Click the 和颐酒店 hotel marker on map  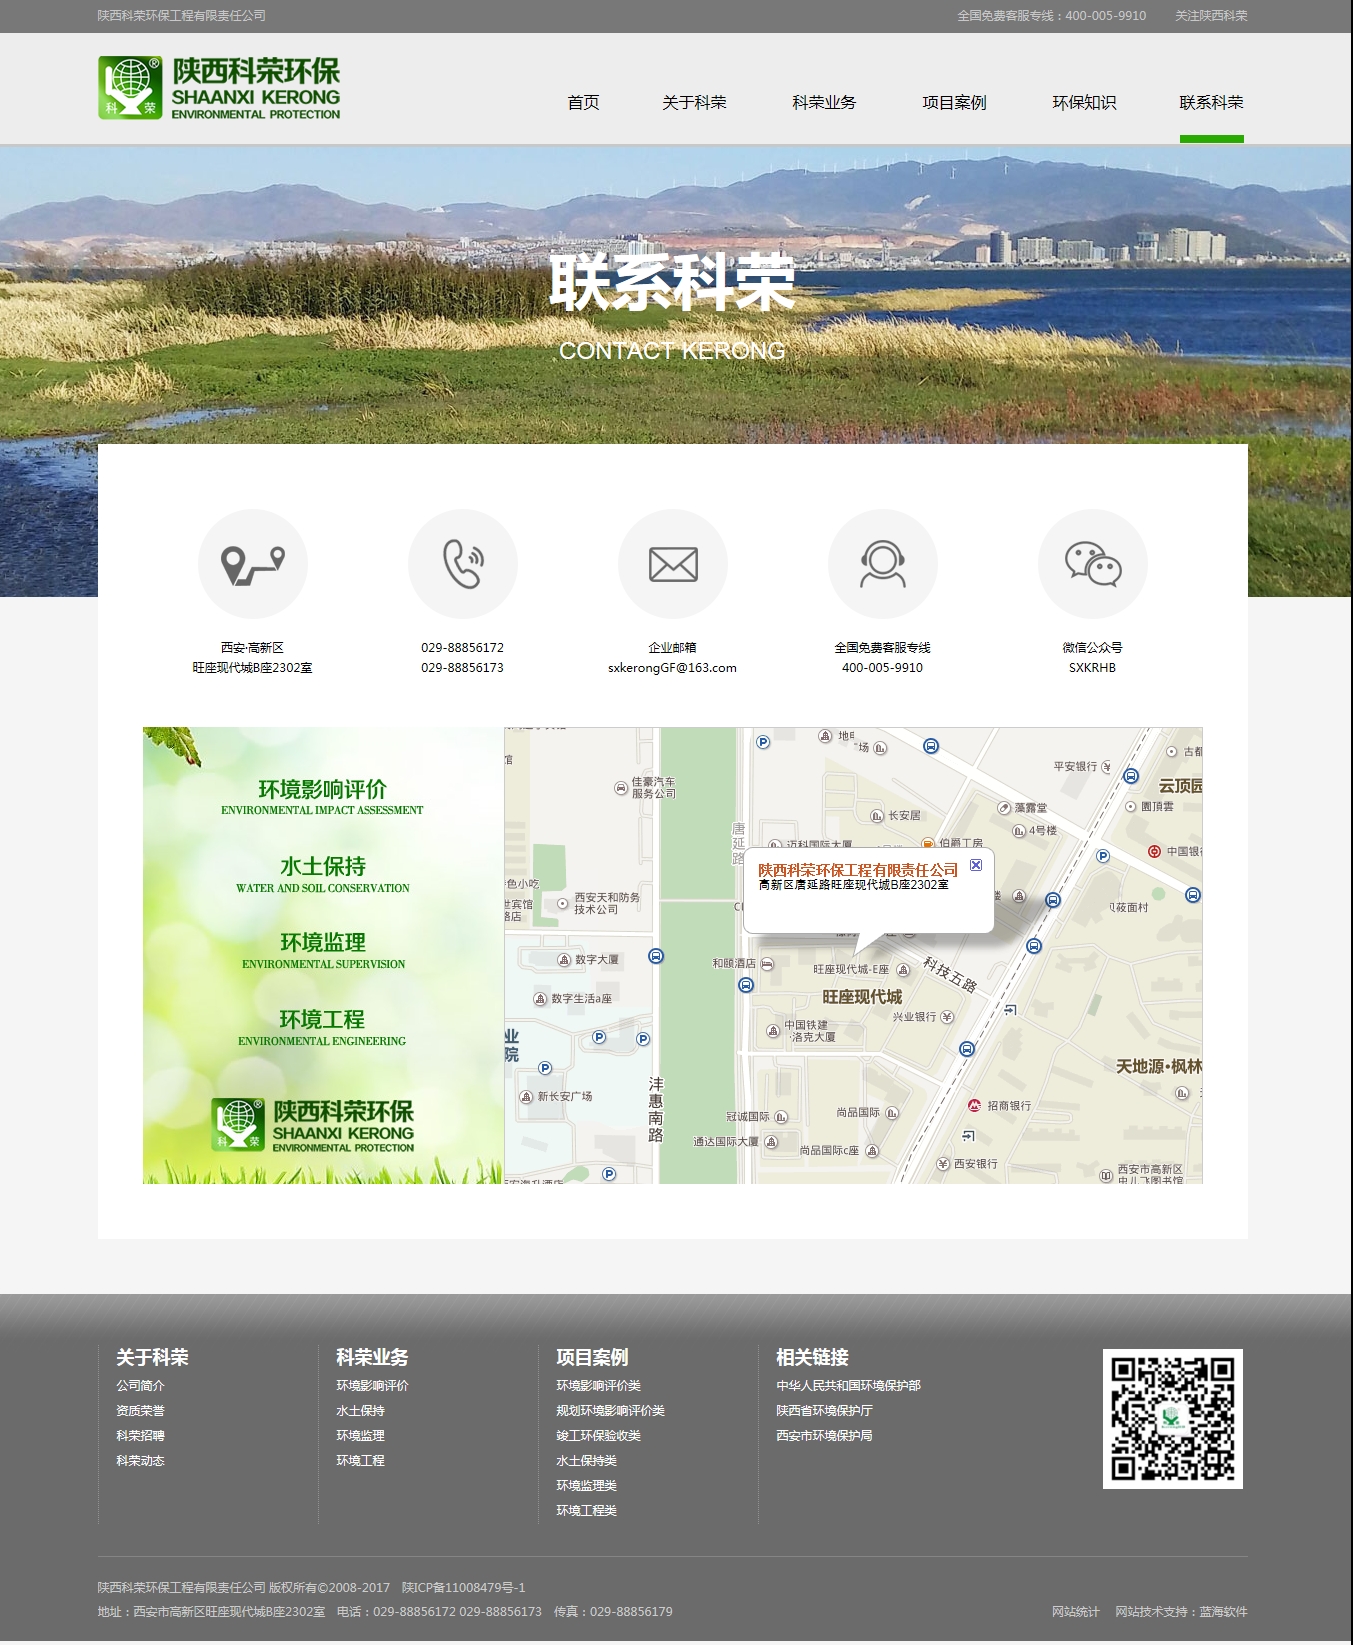[767, 964]
